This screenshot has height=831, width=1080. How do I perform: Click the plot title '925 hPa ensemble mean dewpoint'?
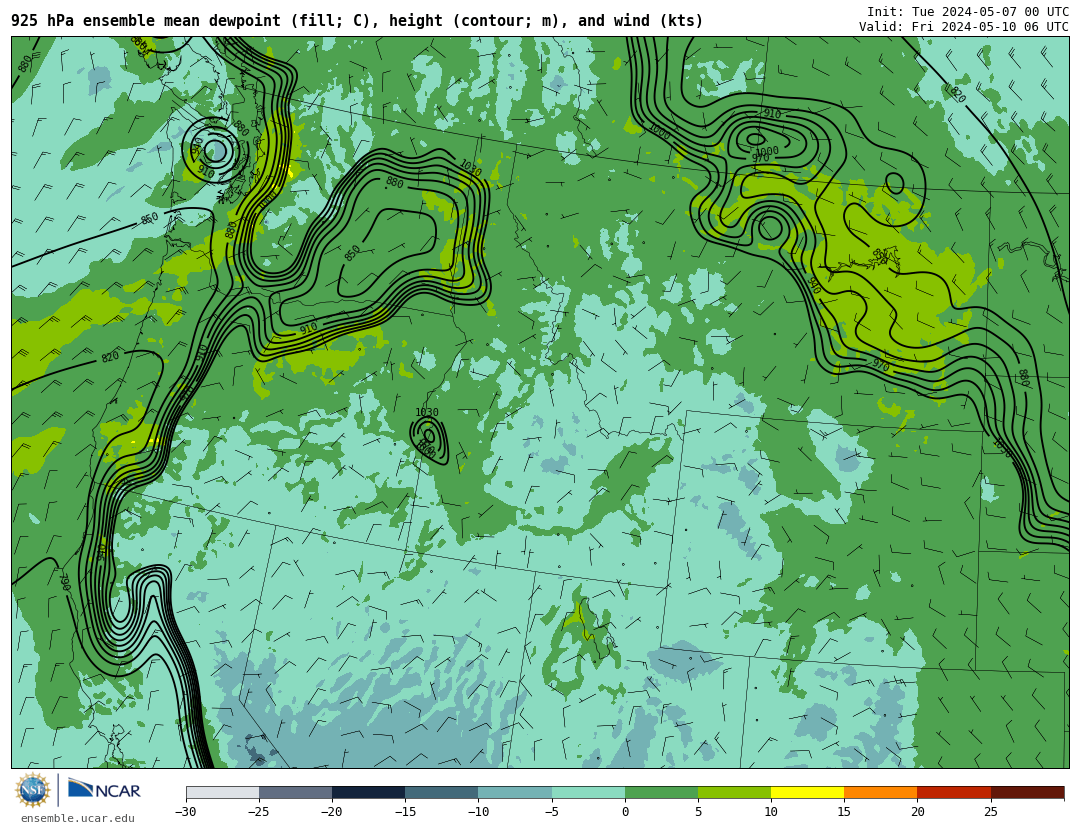pos(146,21)
